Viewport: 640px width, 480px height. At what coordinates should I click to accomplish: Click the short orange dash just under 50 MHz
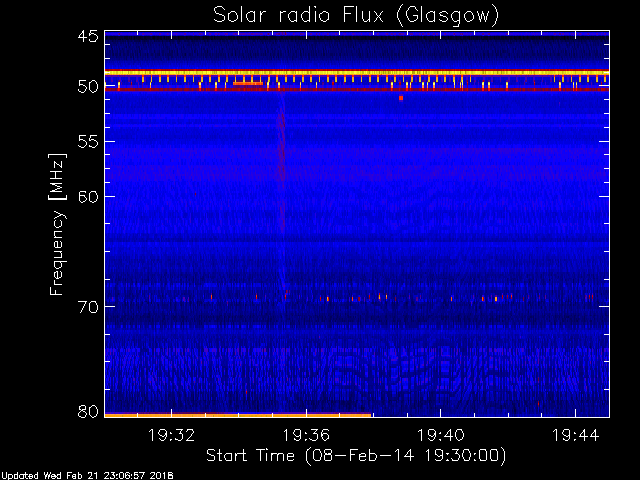pos(248,84)
